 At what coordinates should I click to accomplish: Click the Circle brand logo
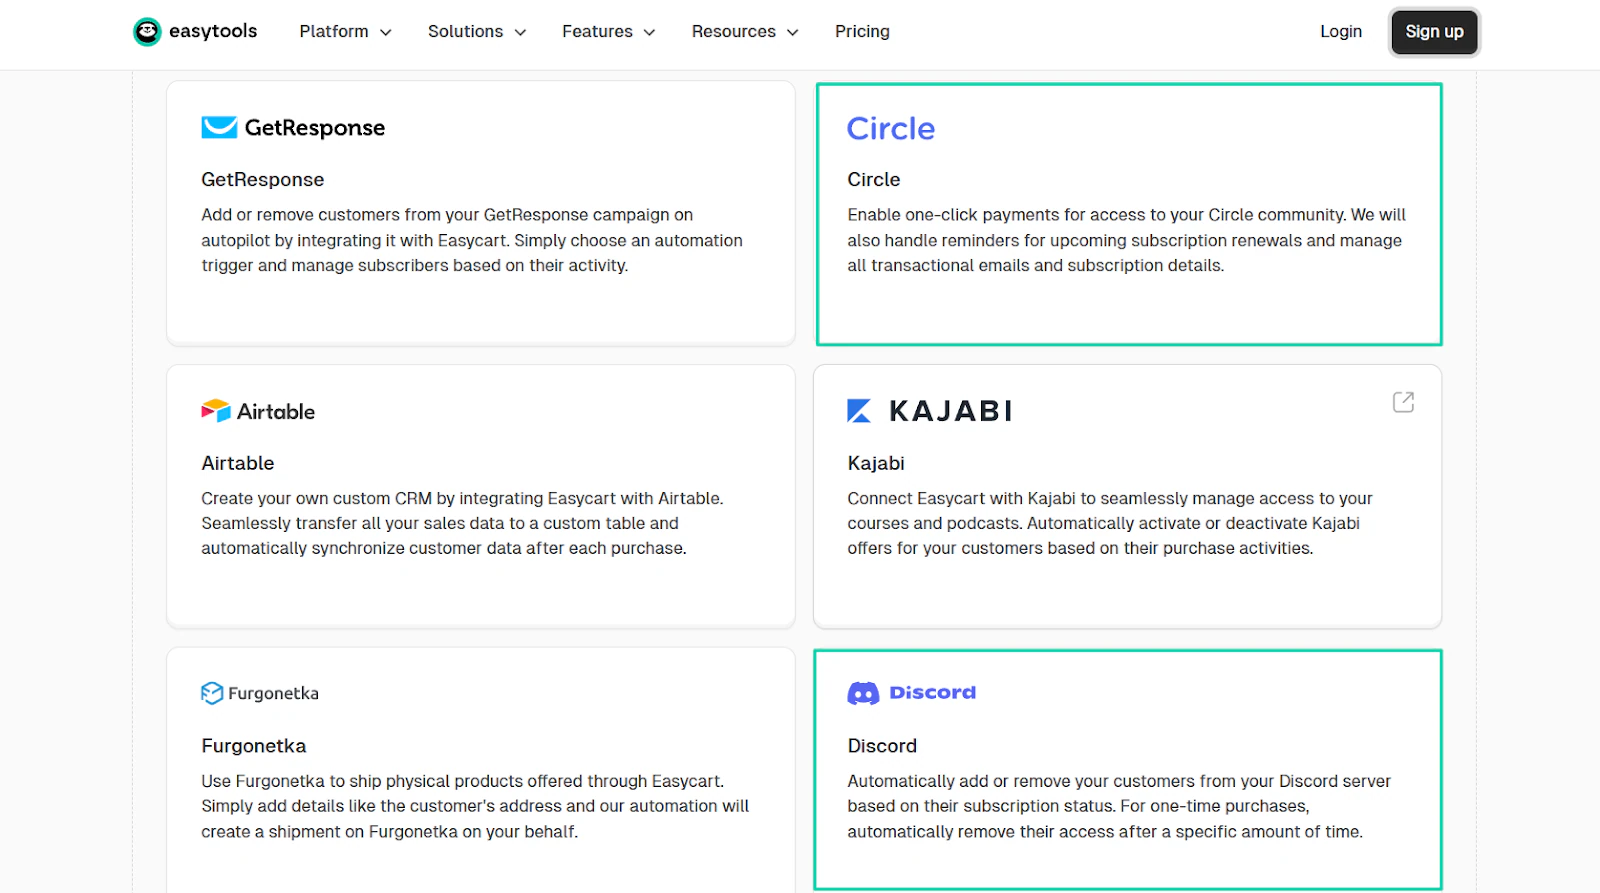[x=891, y=128]
